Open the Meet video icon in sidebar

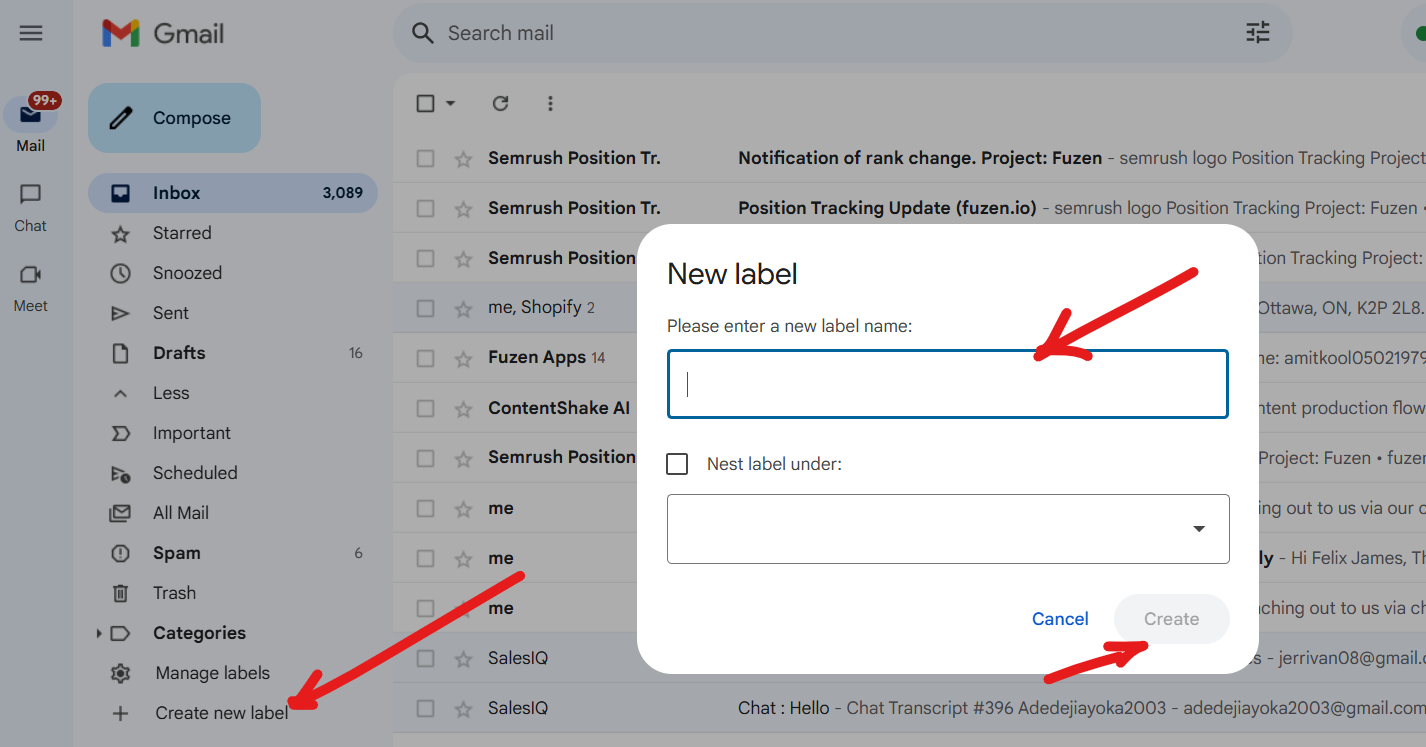31,274
